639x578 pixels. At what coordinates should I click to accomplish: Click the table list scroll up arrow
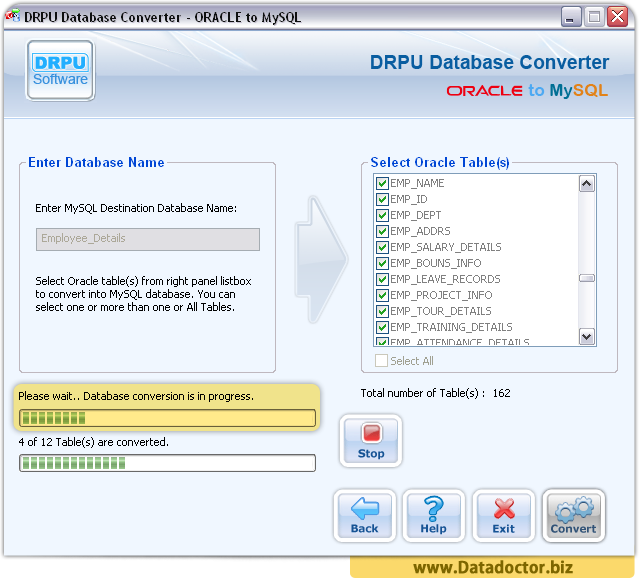click(x=586, y=184)
